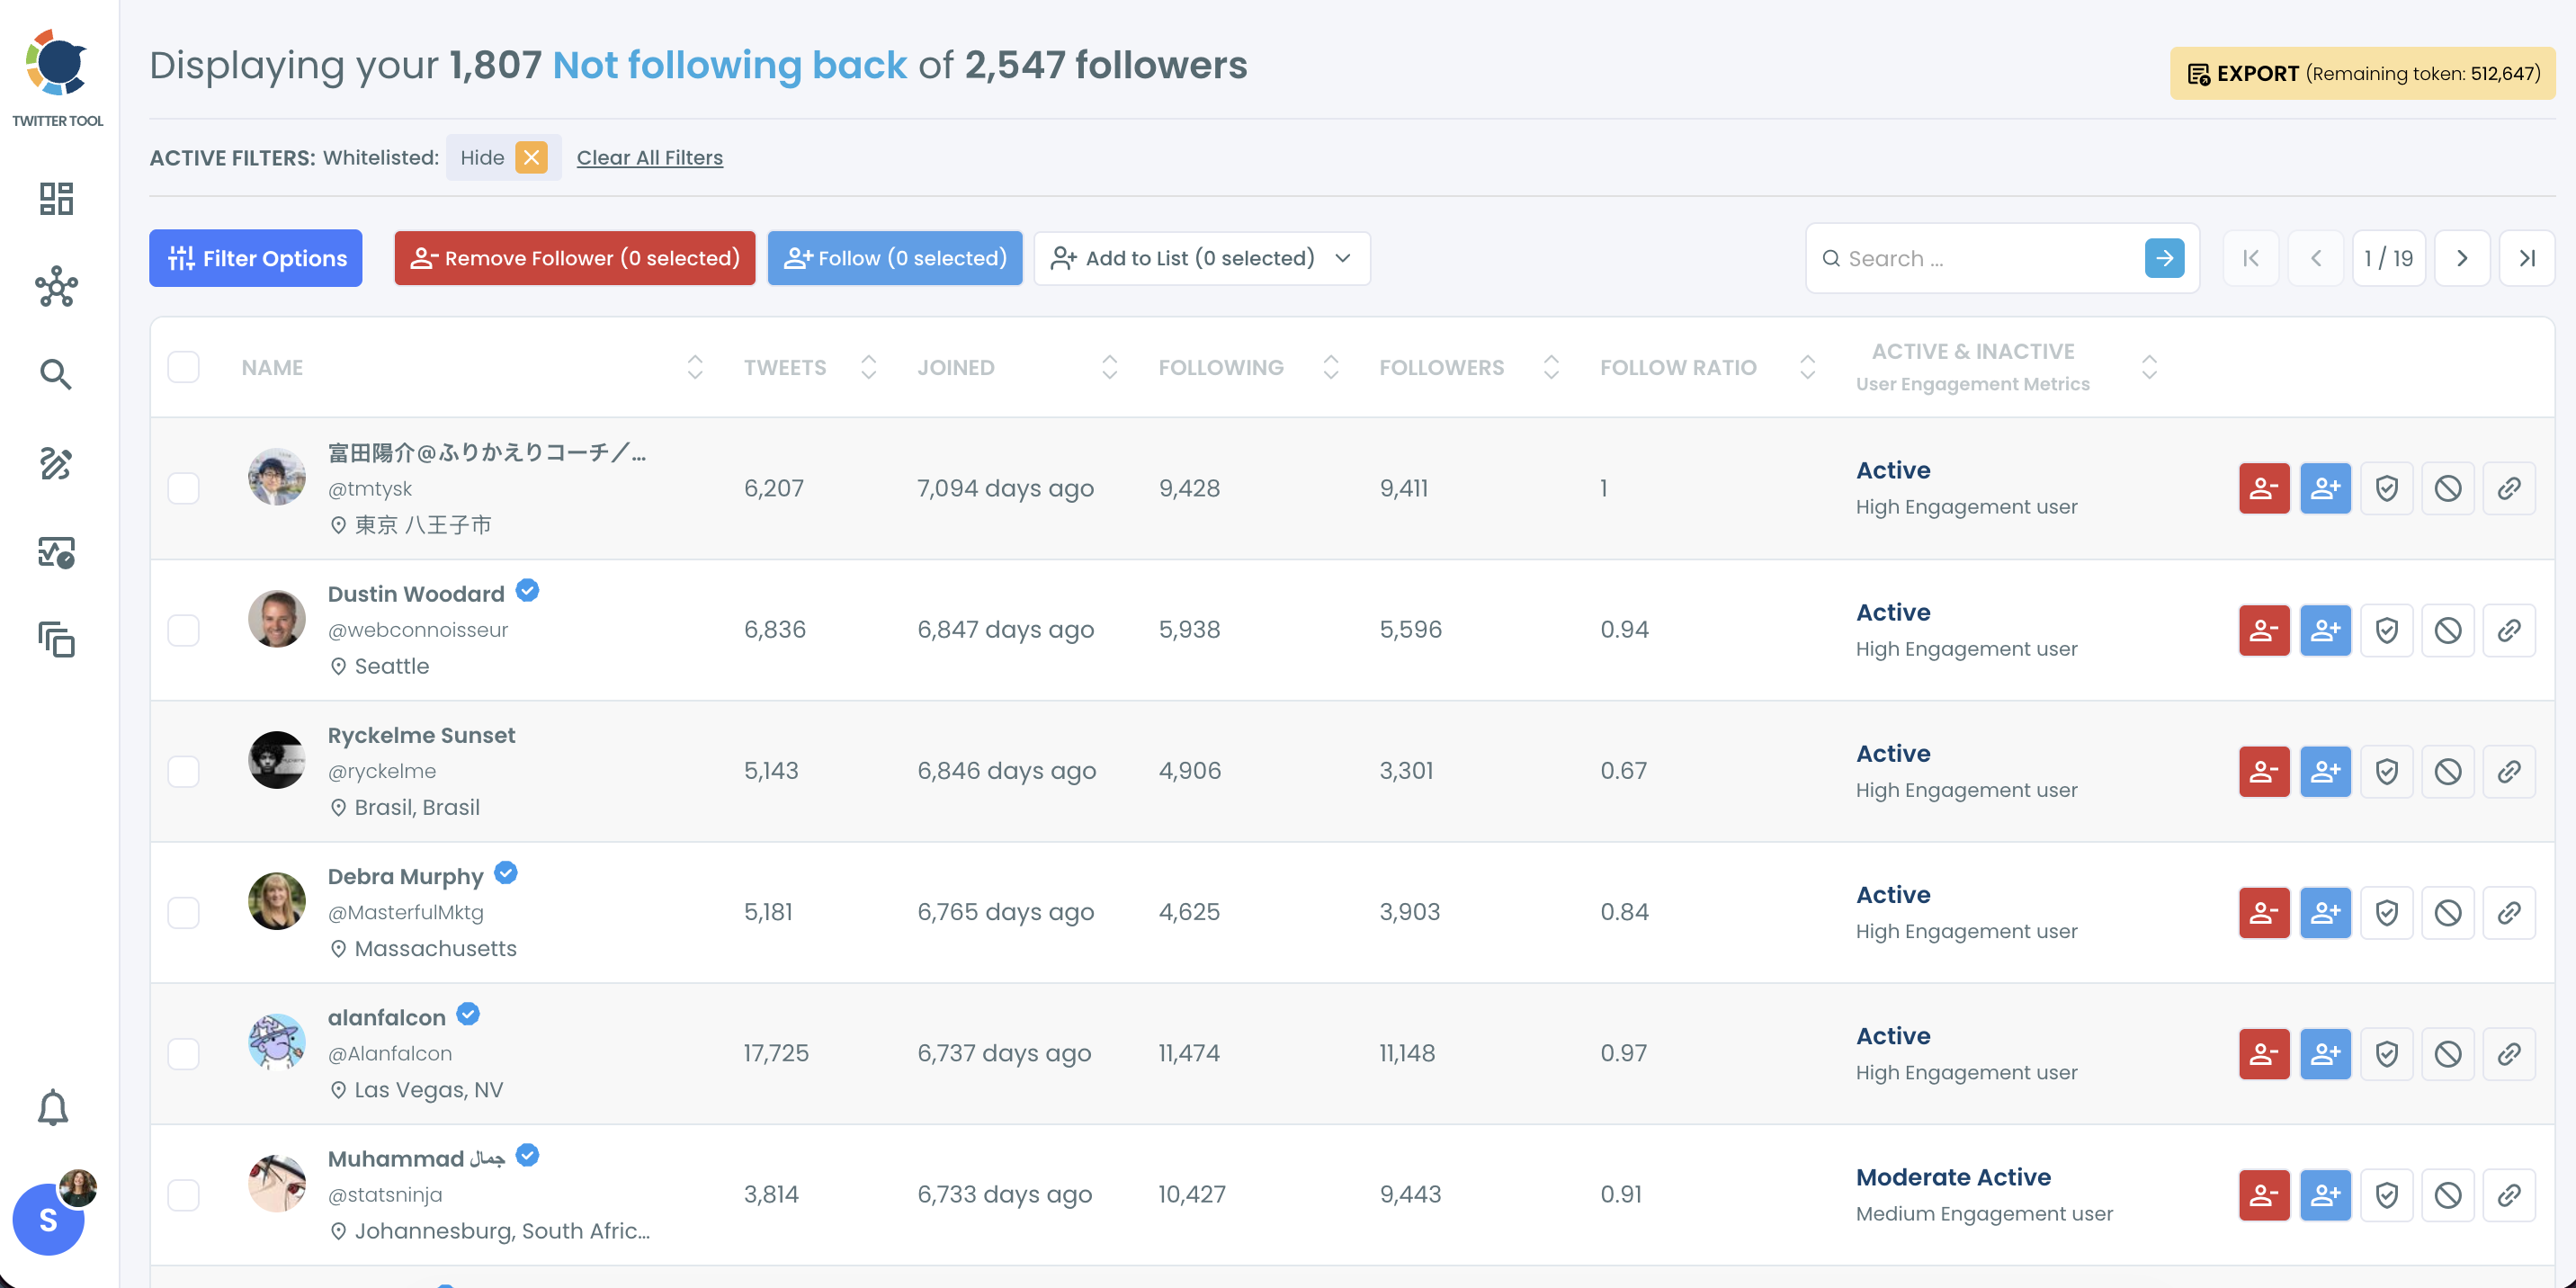Block @tmtysk with ban icon
Viewport: 2576px width, 1288px height.
tap(2447, 488)
